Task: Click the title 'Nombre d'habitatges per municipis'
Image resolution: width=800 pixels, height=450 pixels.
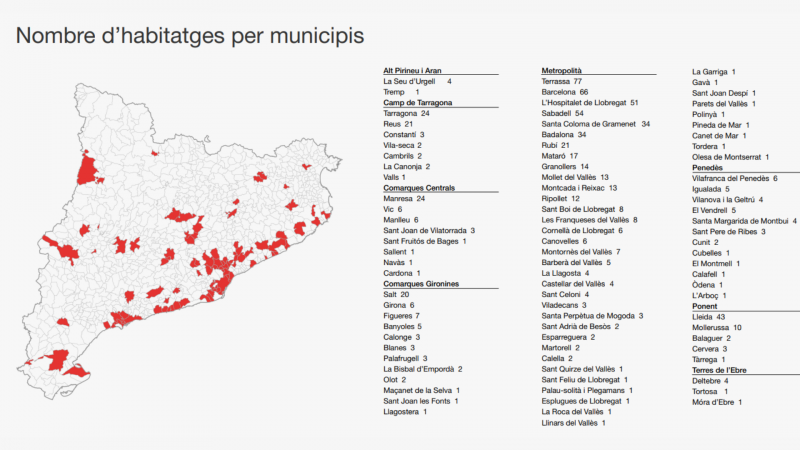Action: tap(190, 36)
